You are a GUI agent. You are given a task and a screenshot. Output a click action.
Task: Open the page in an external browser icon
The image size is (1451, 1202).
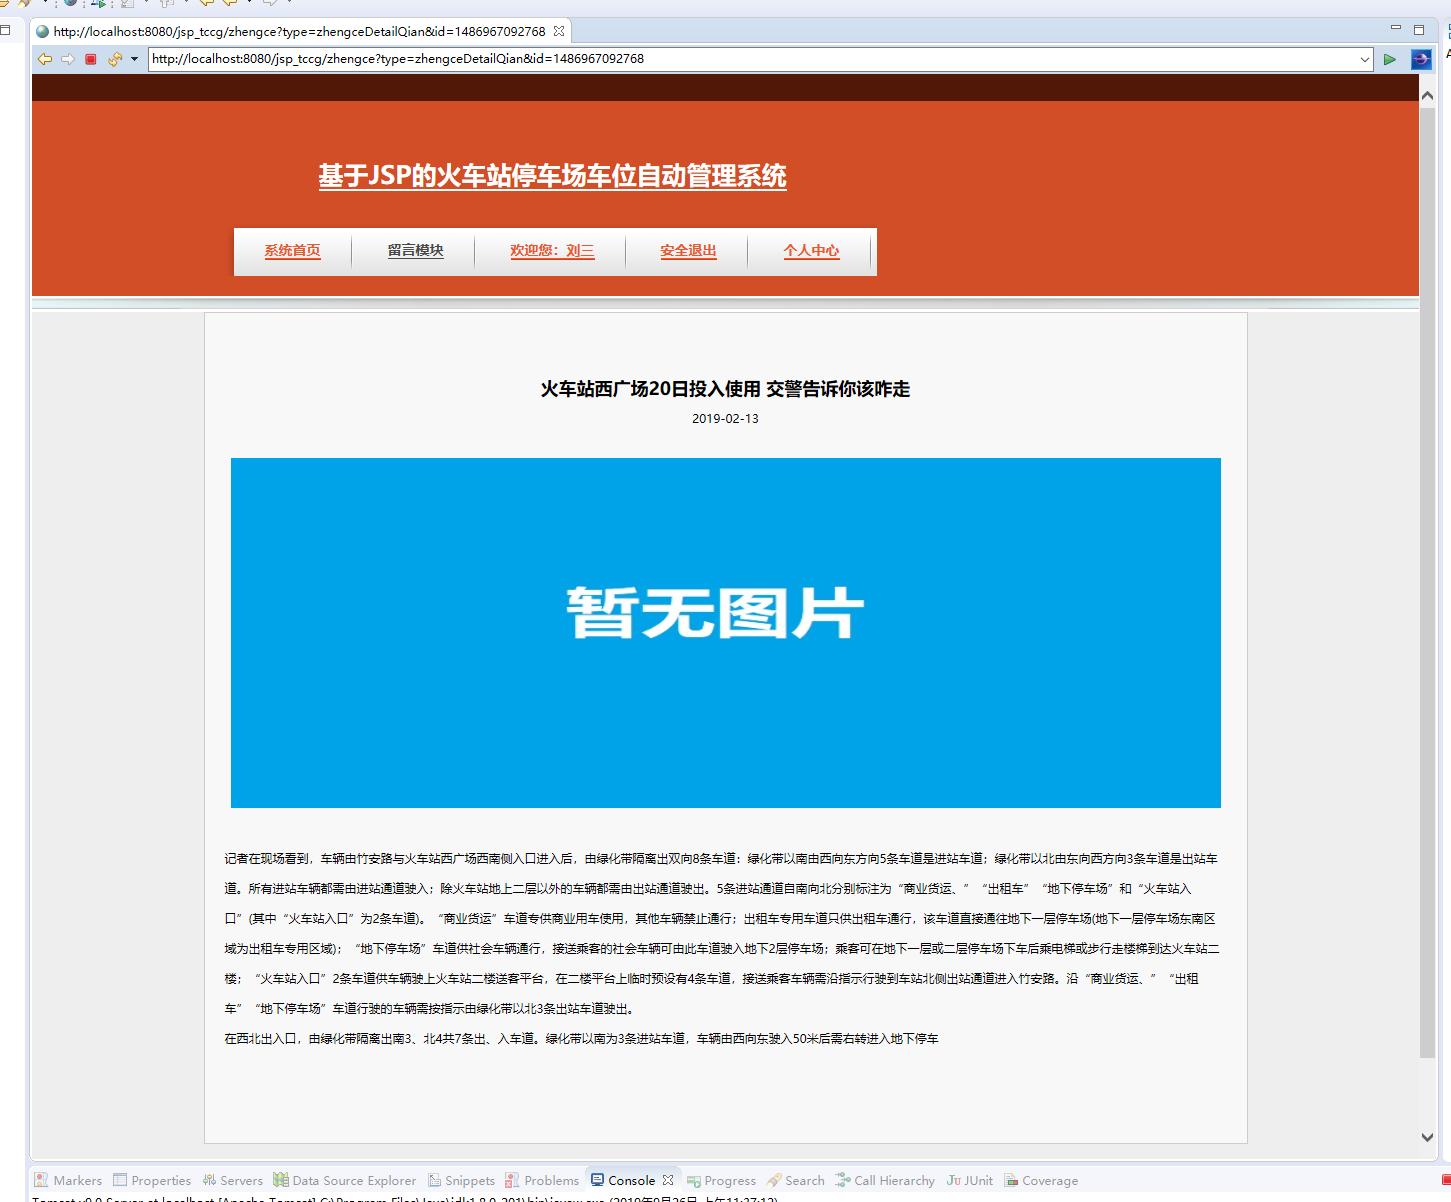pyautogui.click(x=1421, y=59)
